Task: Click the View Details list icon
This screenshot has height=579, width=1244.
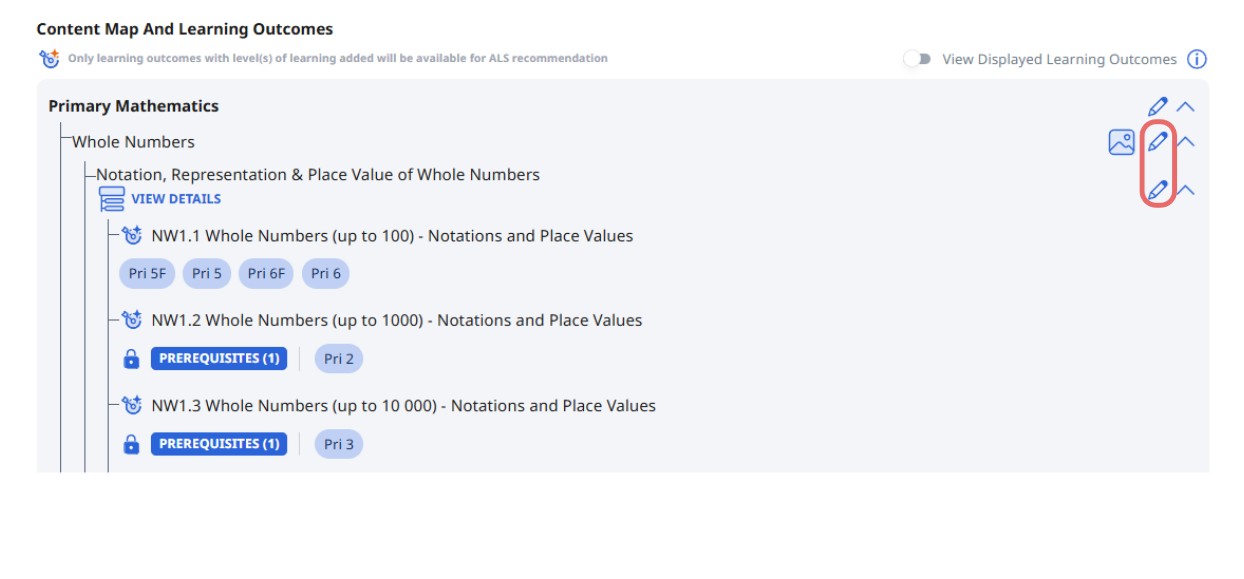Action: [x=111, y=199]
